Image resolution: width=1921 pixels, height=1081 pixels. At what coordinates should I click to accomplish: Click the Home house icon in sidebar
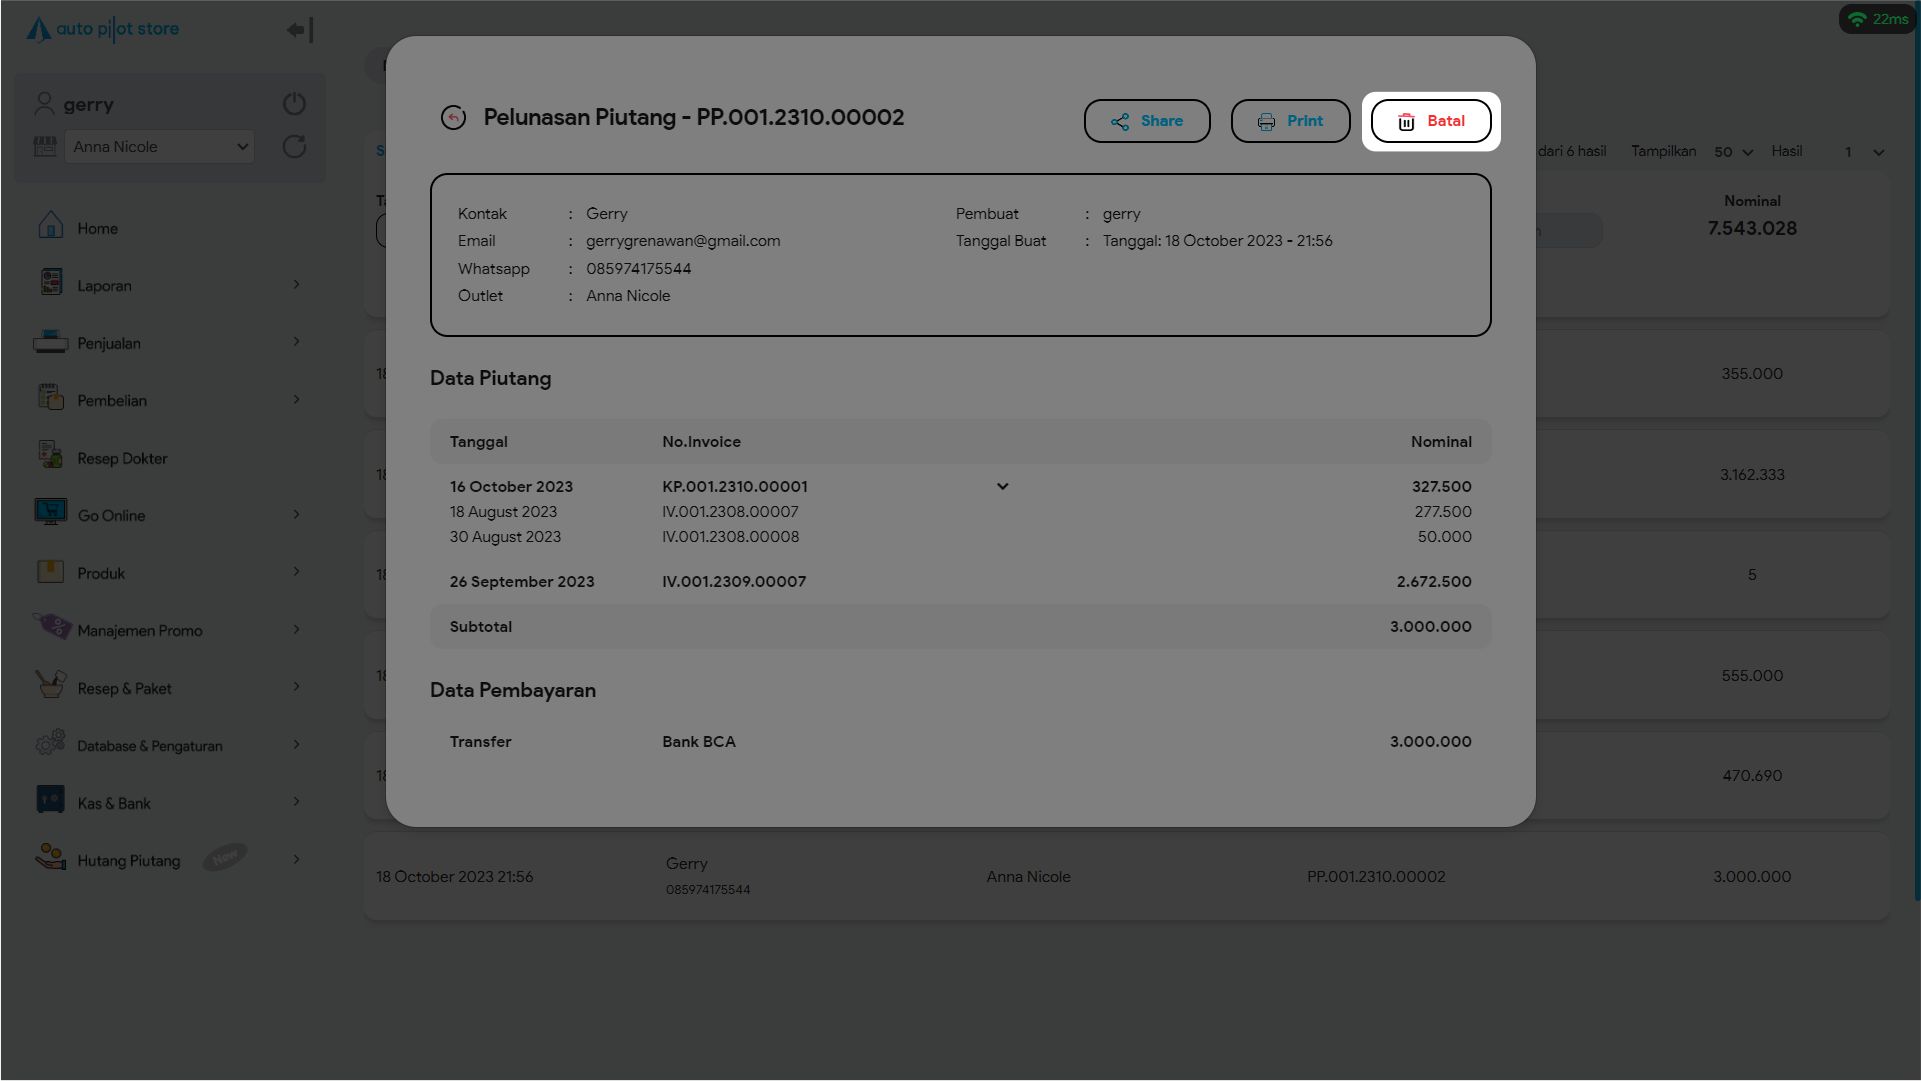(50, 226)
